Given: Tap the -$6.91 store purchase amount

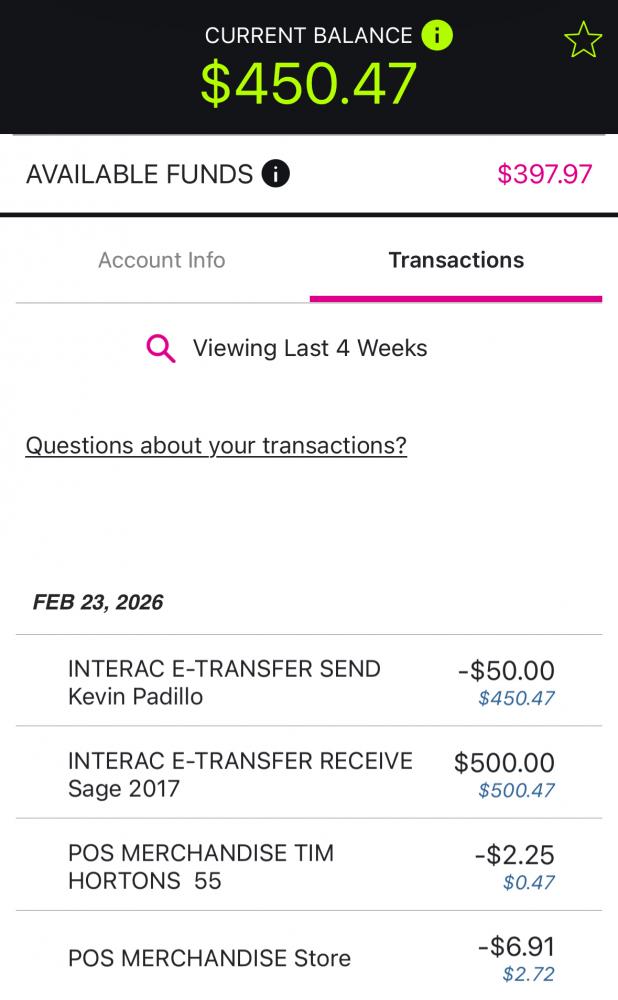Looking at the screenshot, I should click(x=516, y=946).
